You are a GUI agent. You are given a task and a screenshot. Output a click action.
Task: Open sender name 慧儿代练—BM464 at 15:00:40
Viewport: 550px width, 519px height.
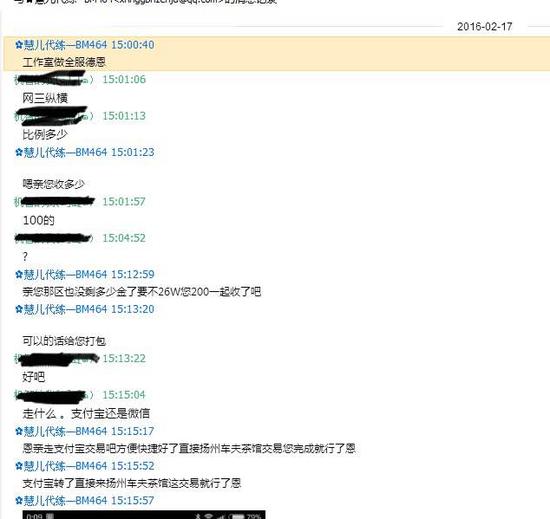coord(65,45)
